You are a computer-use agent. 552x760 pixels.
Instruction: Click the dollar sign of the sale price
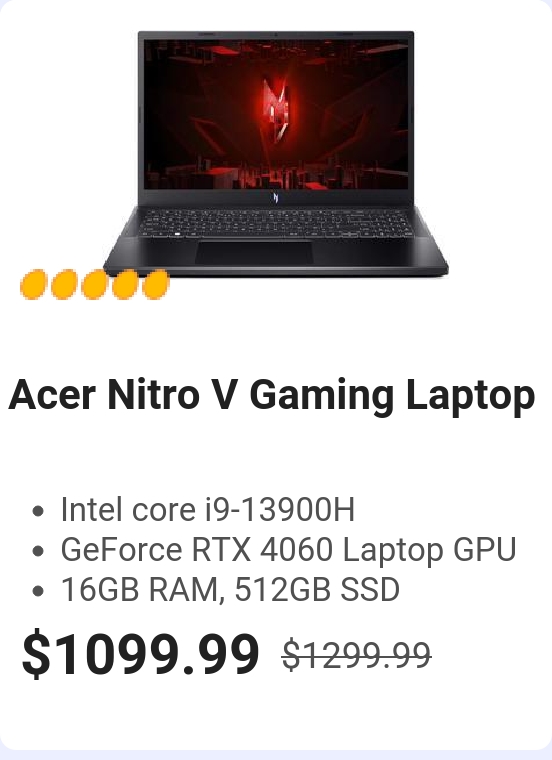[x=36, y=654]
